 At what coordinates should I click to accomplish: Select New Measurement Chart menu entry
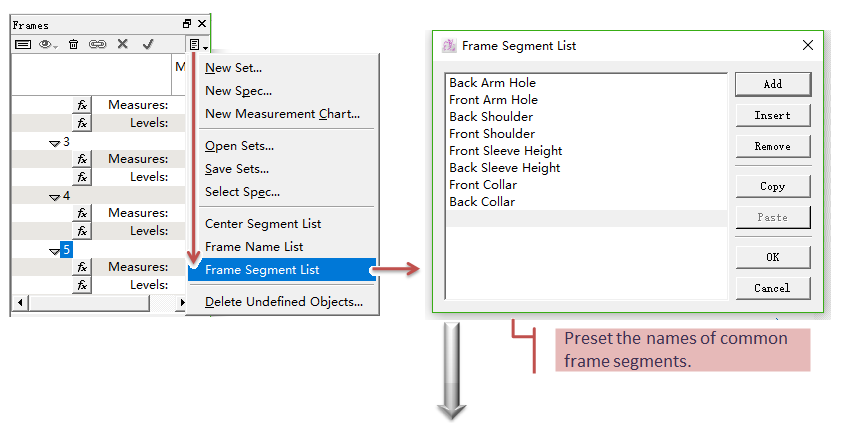tap(282, 114)
